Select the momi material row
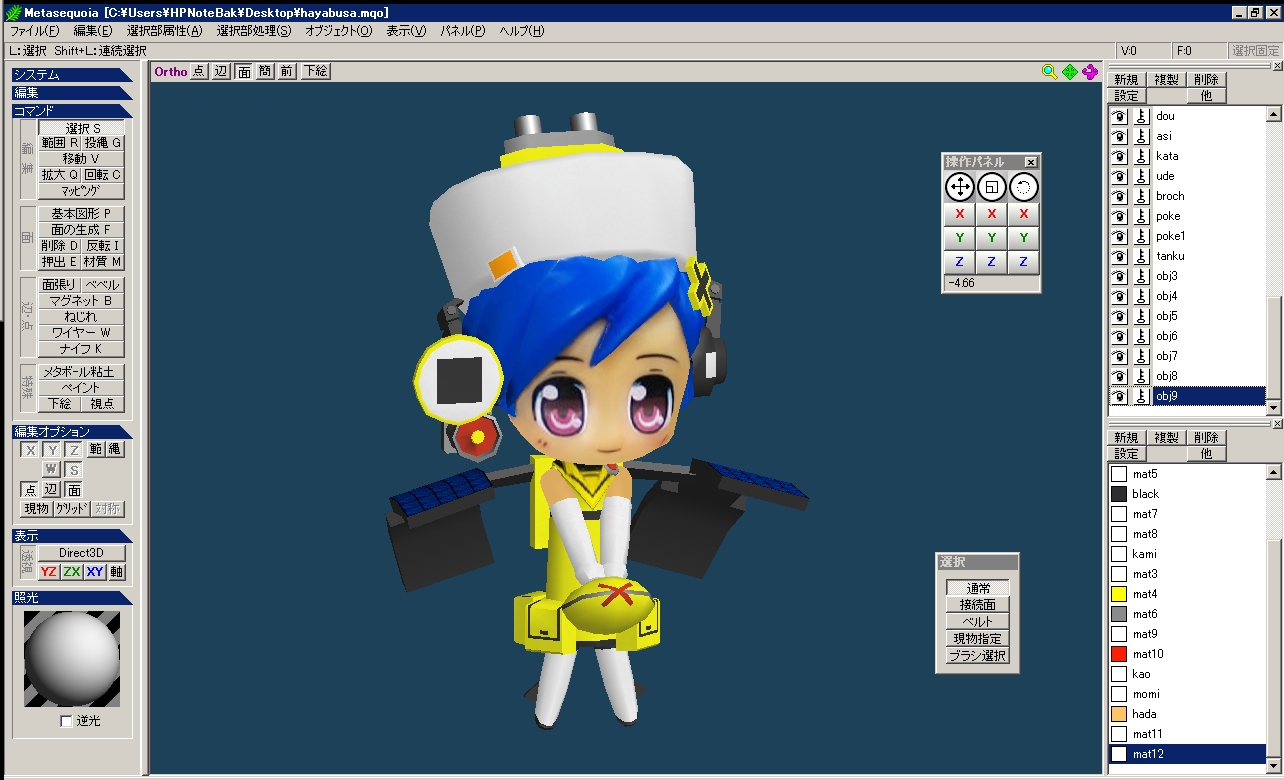Screen dimensions: 1284x780 [1188, 694]
